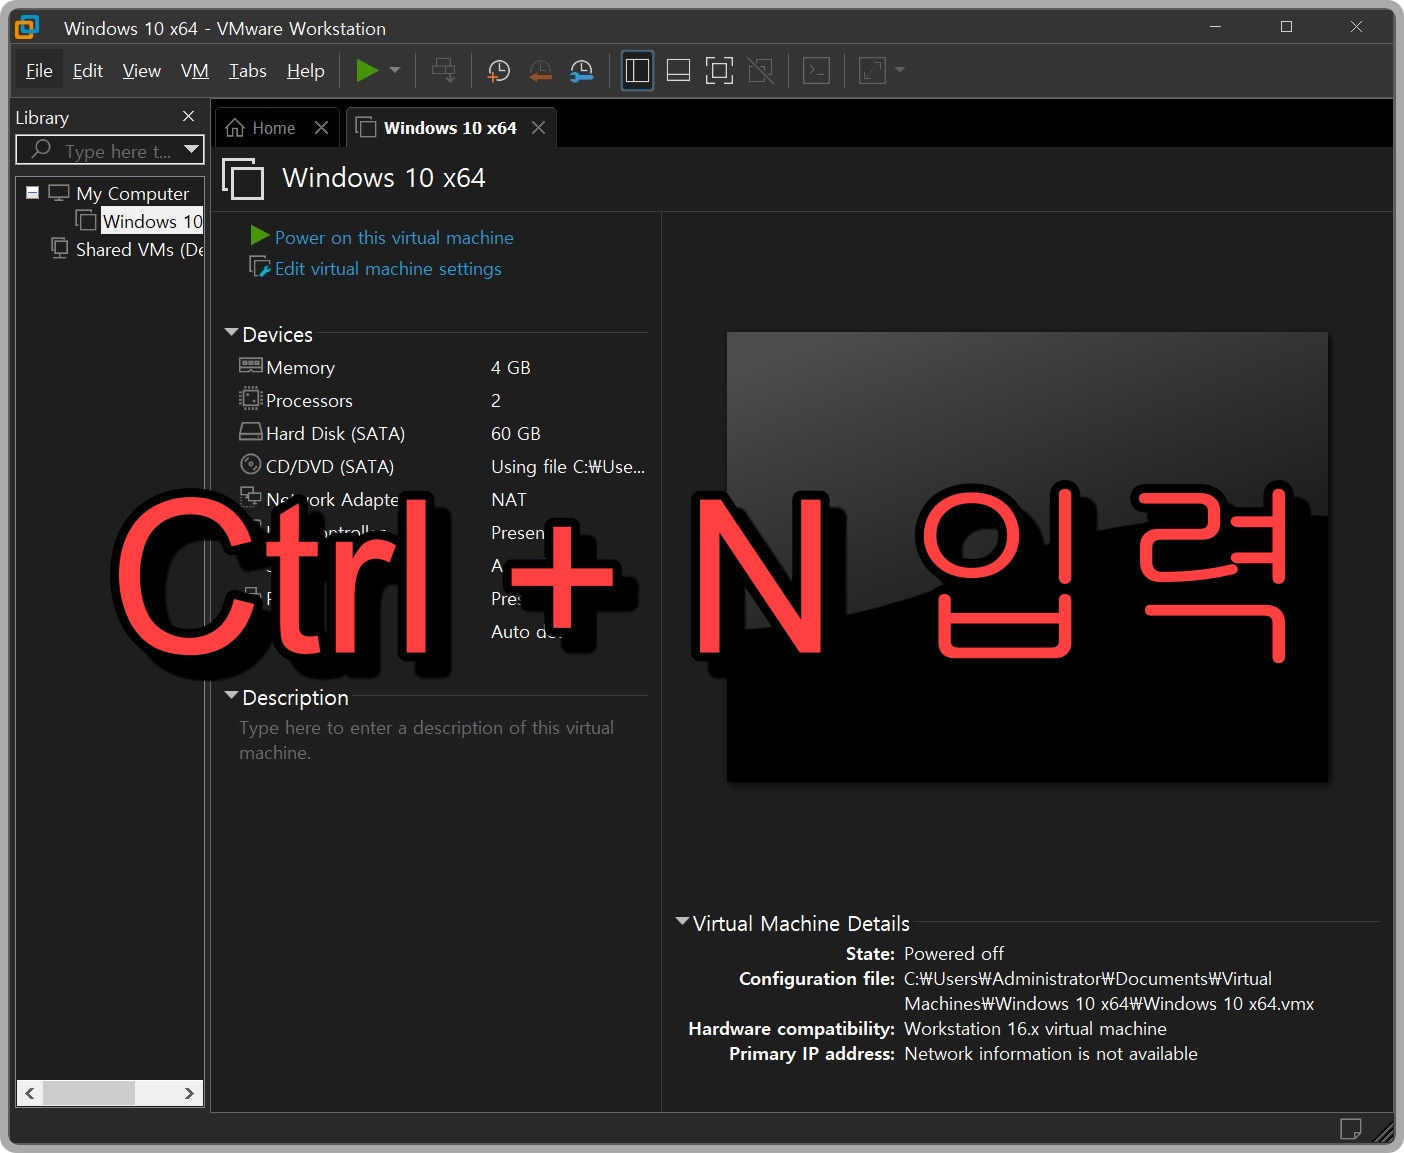1404x1153 pixels.
Task: Collapse the Virtual Machine Details section
Action: tap(682, 921)
